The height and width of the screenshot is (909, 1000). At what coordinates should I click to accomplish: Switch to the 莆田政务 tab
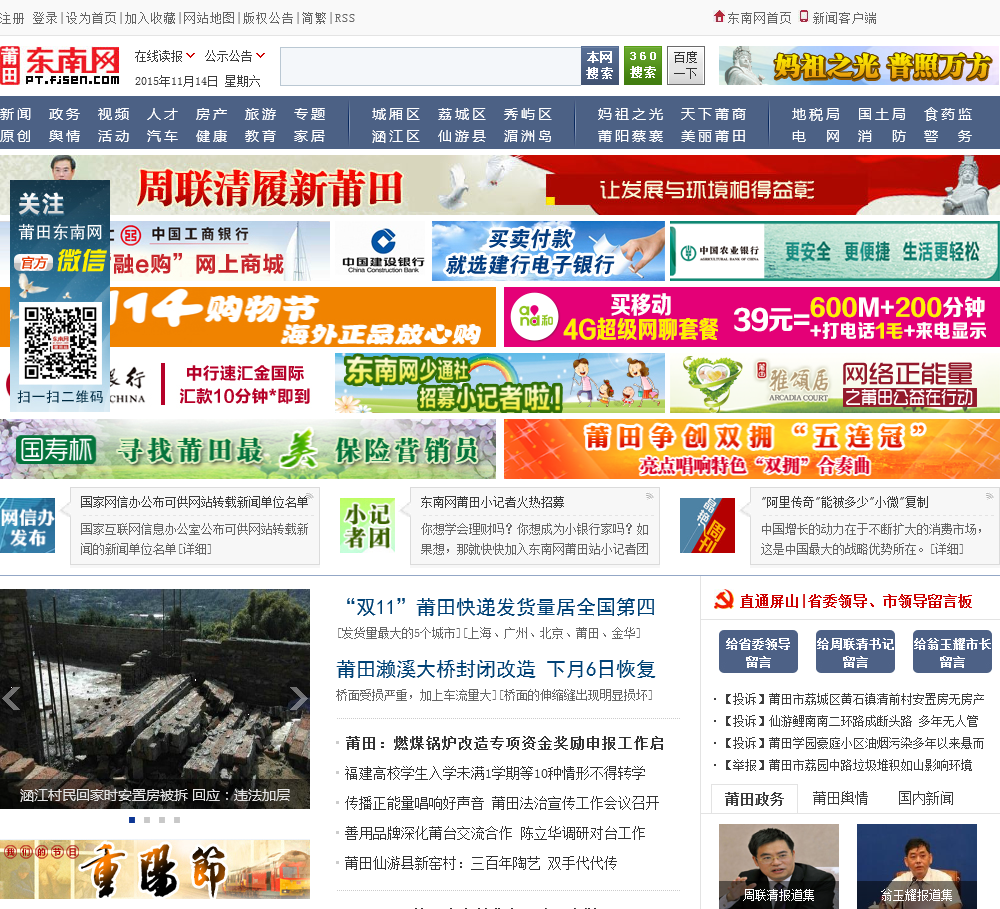754,799
